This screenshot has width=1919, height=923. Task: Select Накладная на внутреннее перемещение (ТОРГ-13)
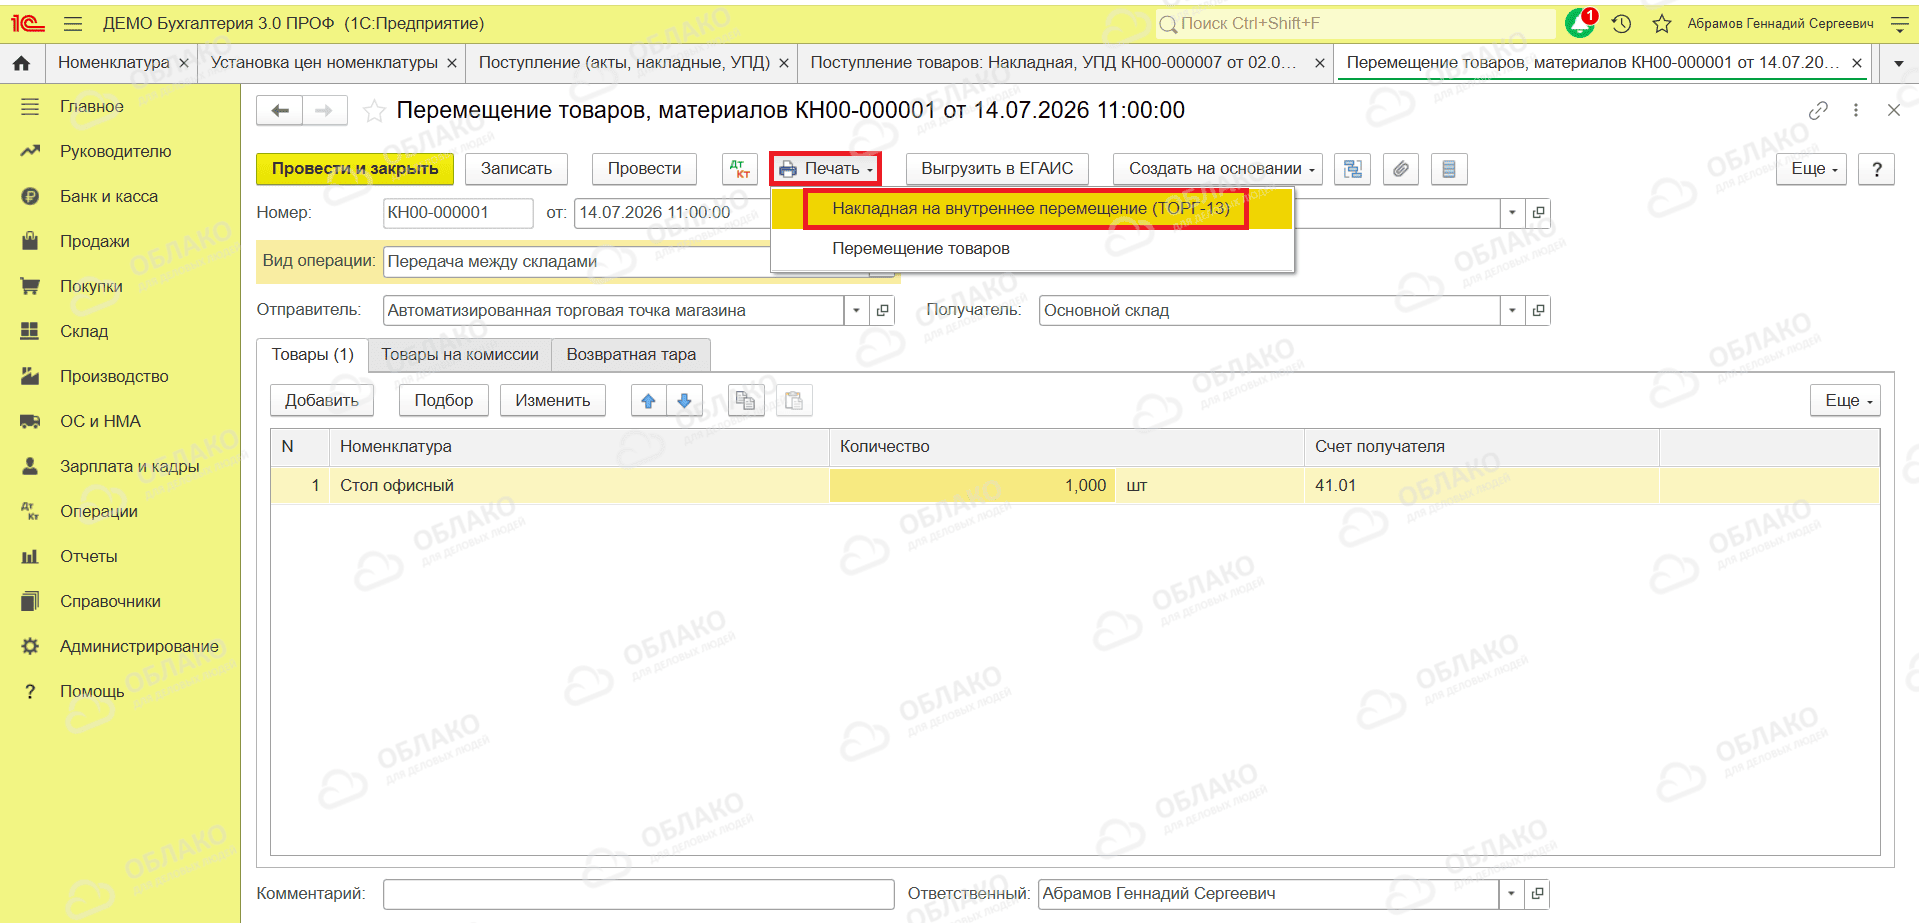tap(1031, 209)
